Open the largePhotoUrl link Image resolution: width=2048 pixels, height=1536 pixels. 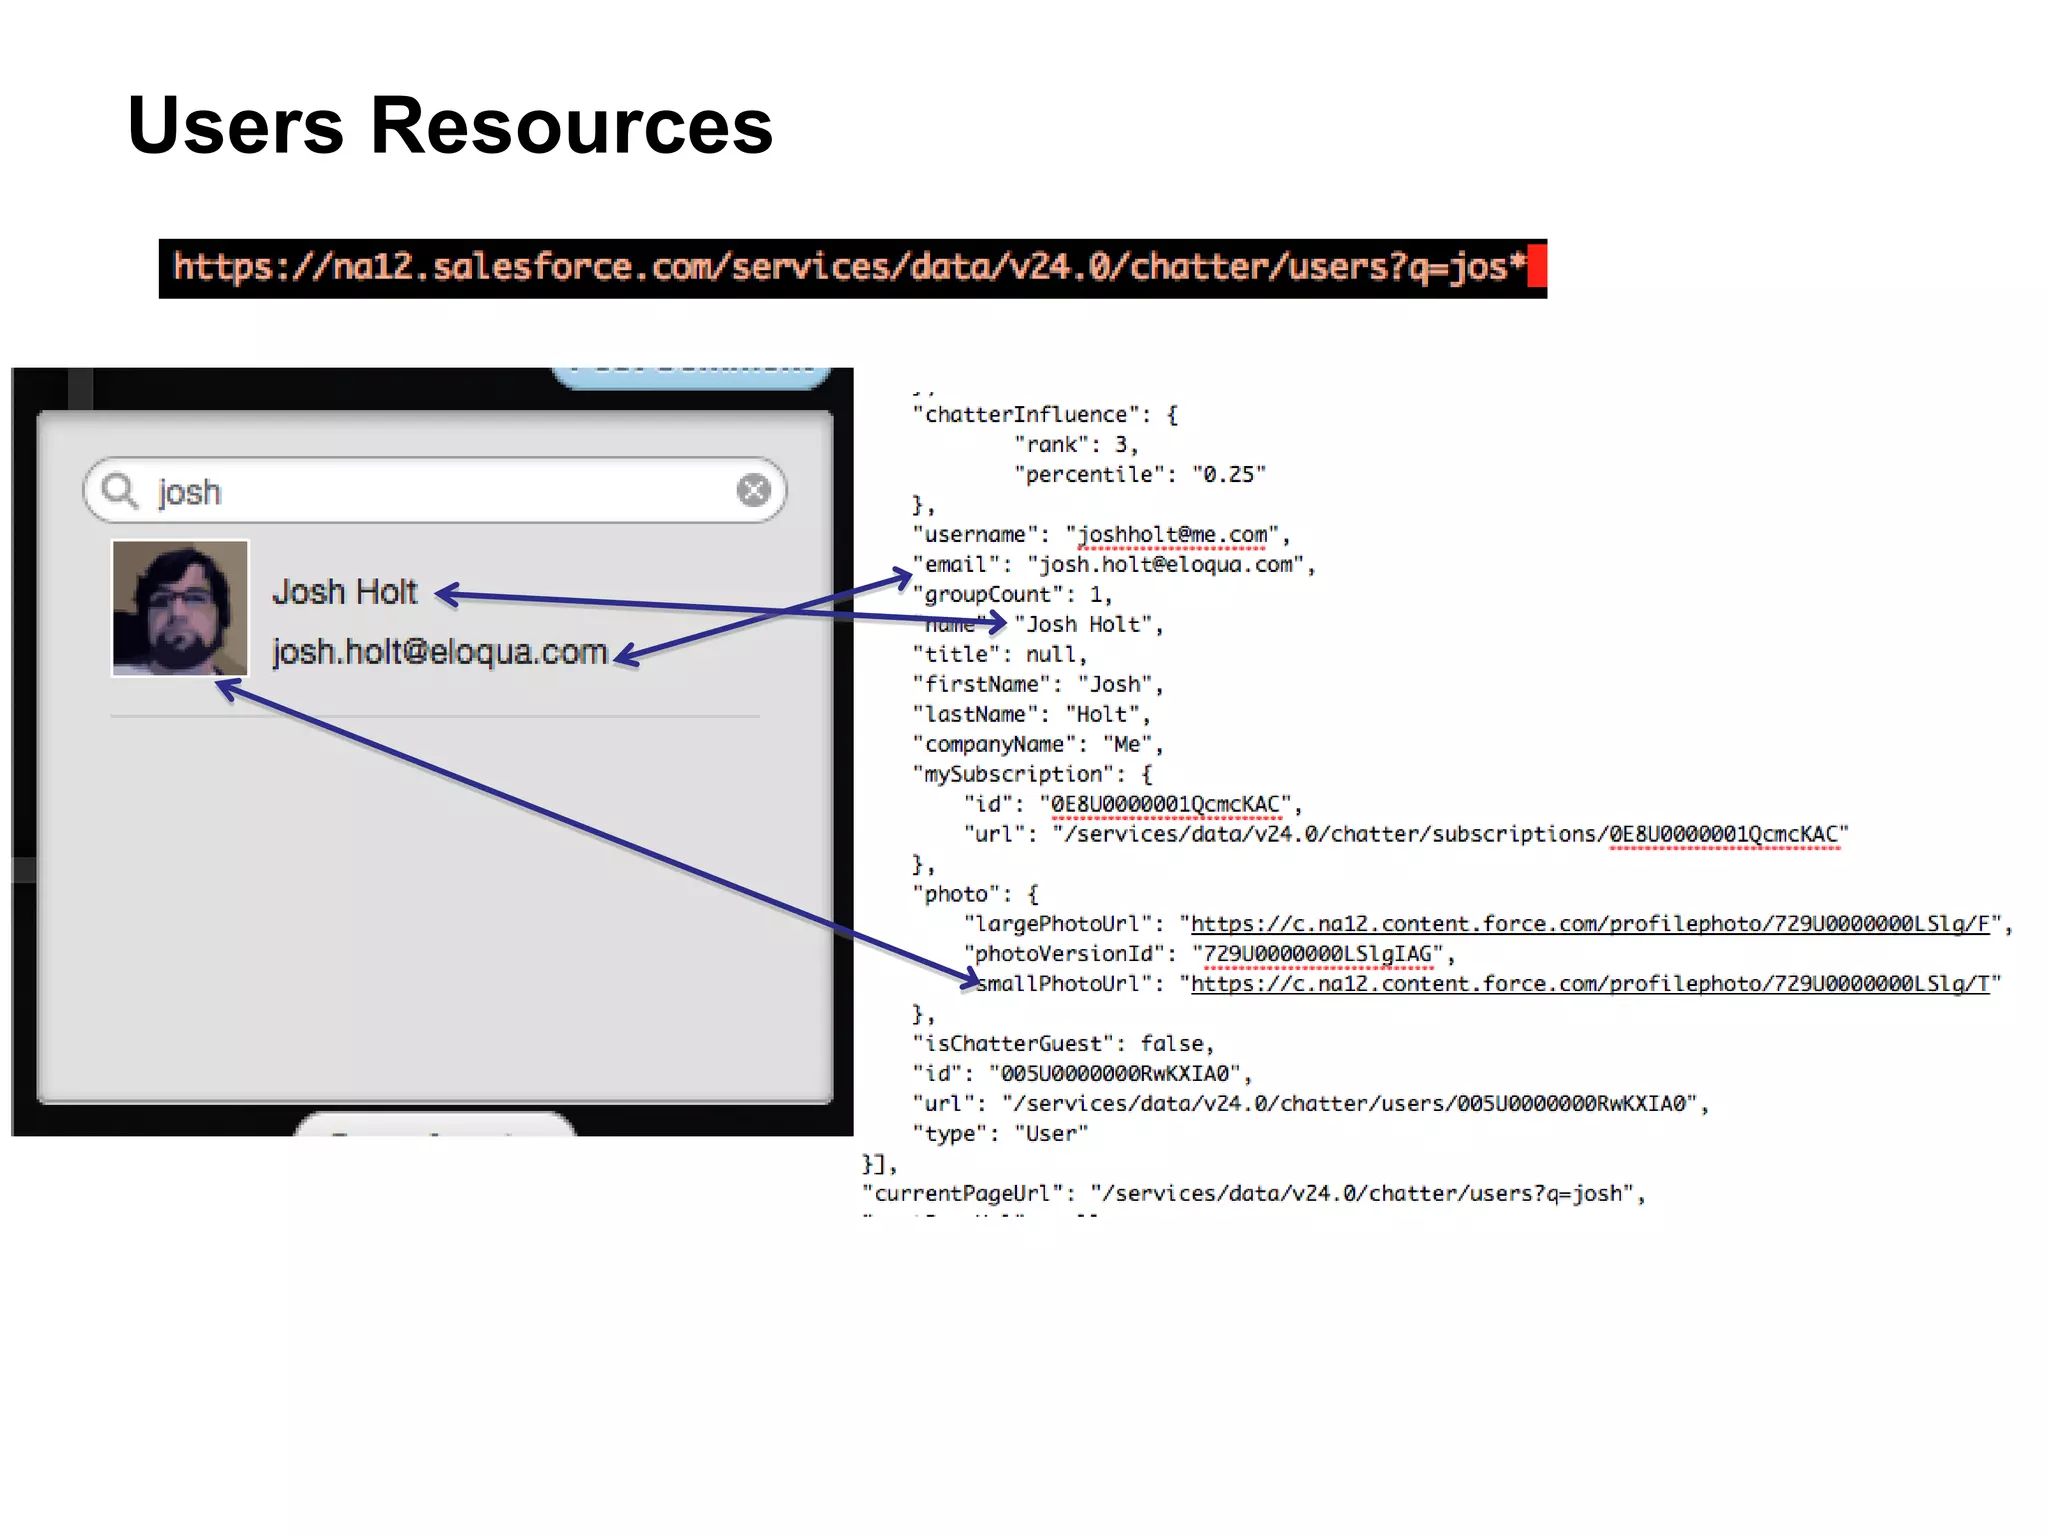pyautogui.click(x=1590, y=924)
